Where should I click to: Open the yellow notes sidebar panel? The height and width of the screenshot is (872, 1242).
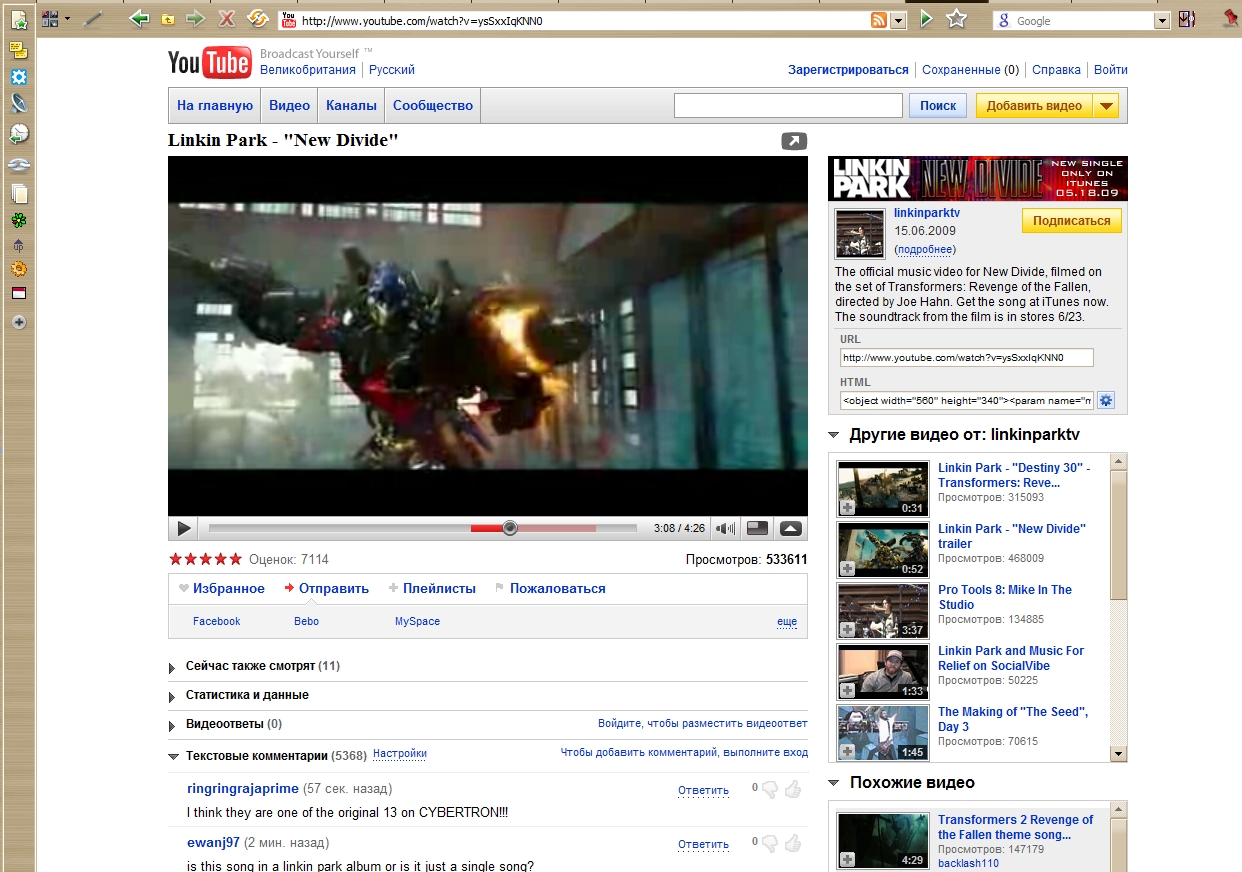pyautogui.click(x=19, y=49)
